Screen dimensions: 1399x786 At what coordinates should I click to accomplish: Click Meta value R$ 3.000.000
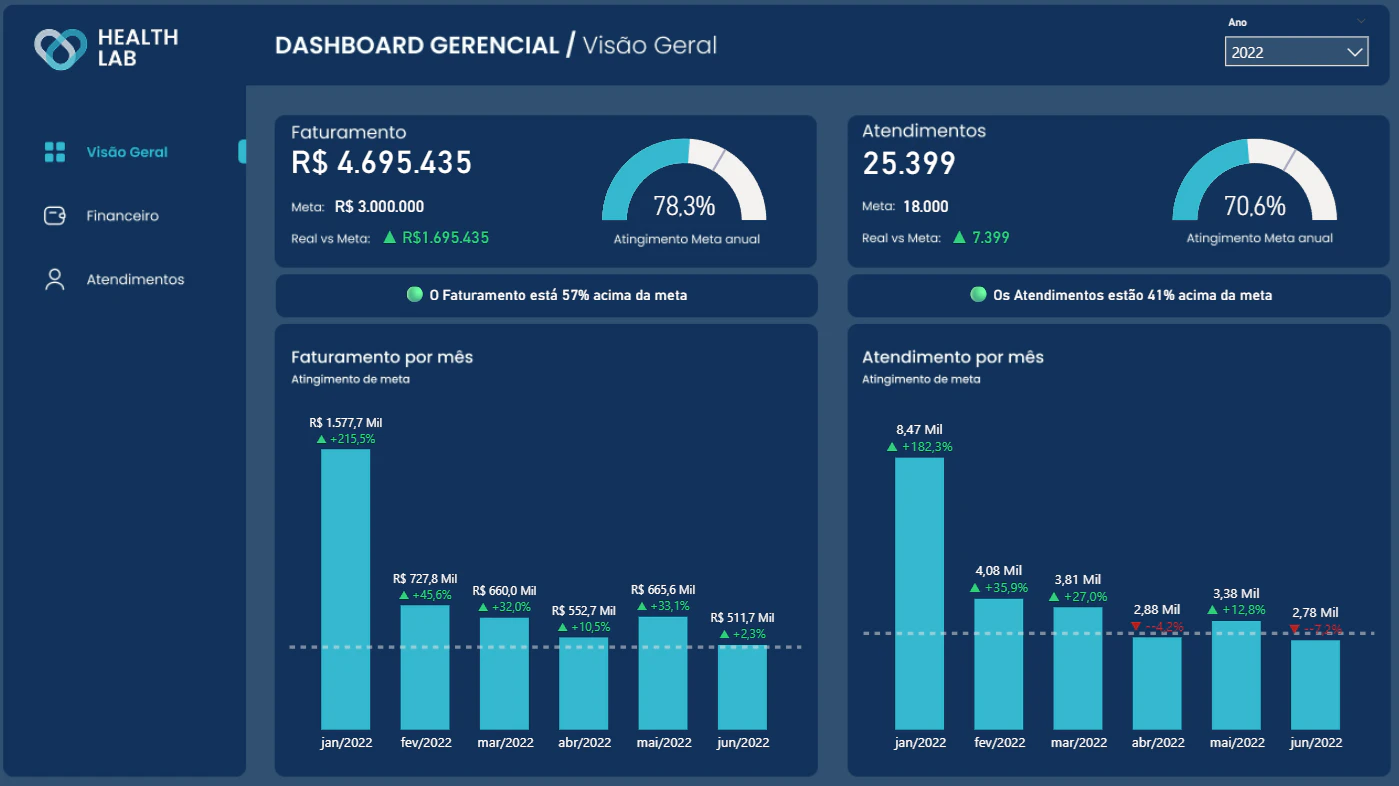(x=379, y=207)
